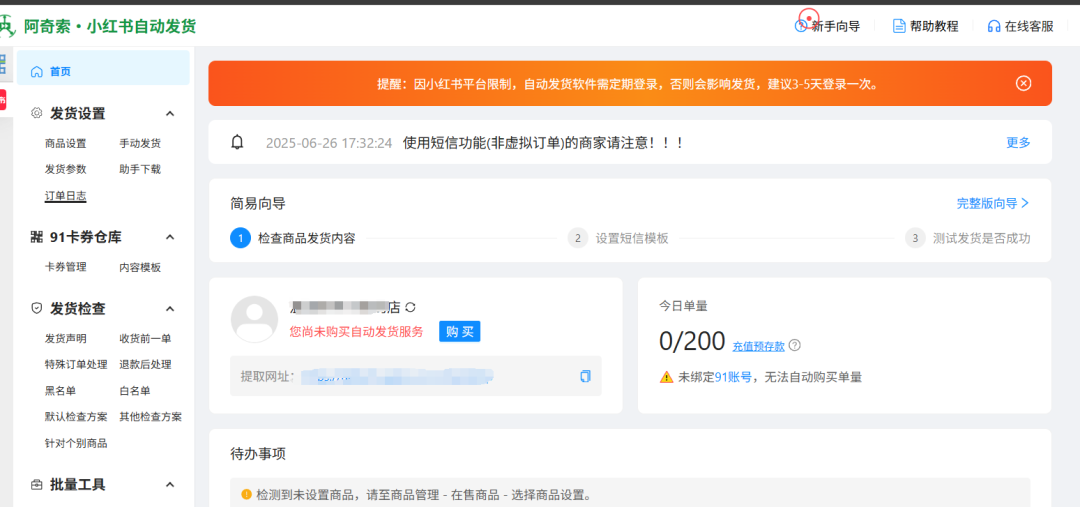Open 其他检查方案 in sidebar
The image size is (1080, 507).
(x=150, y=417)
